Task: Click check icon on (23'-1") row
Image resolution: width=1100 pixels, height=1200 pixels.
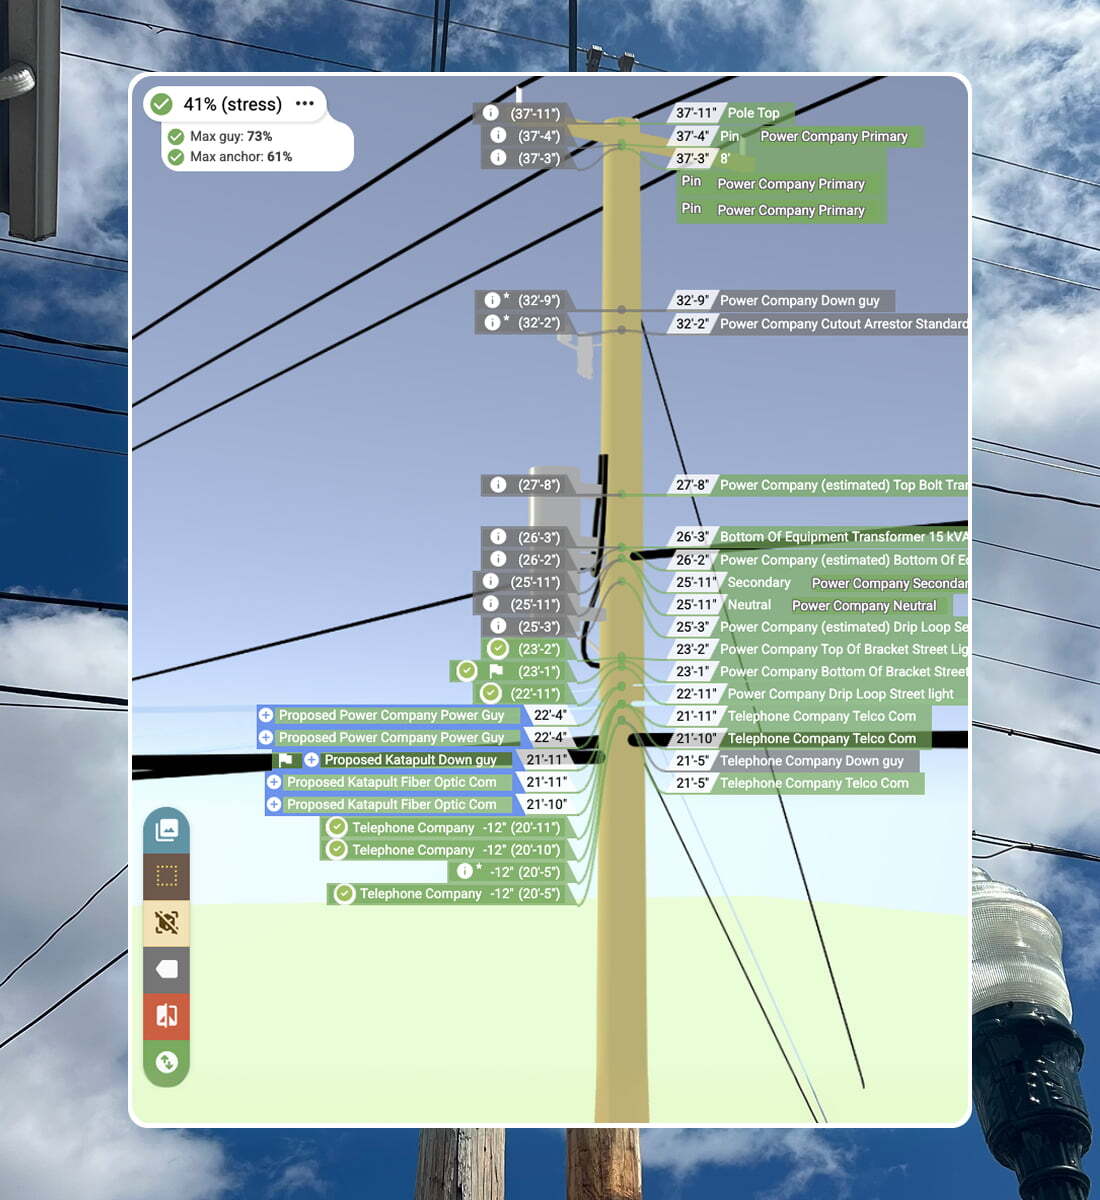Action: 466,671
